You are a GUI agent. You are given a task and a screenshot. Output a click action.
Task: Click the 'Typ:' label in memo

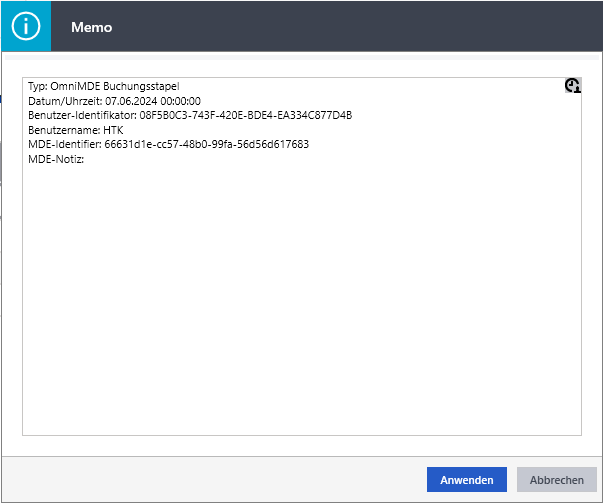click(x=38, y=86)
